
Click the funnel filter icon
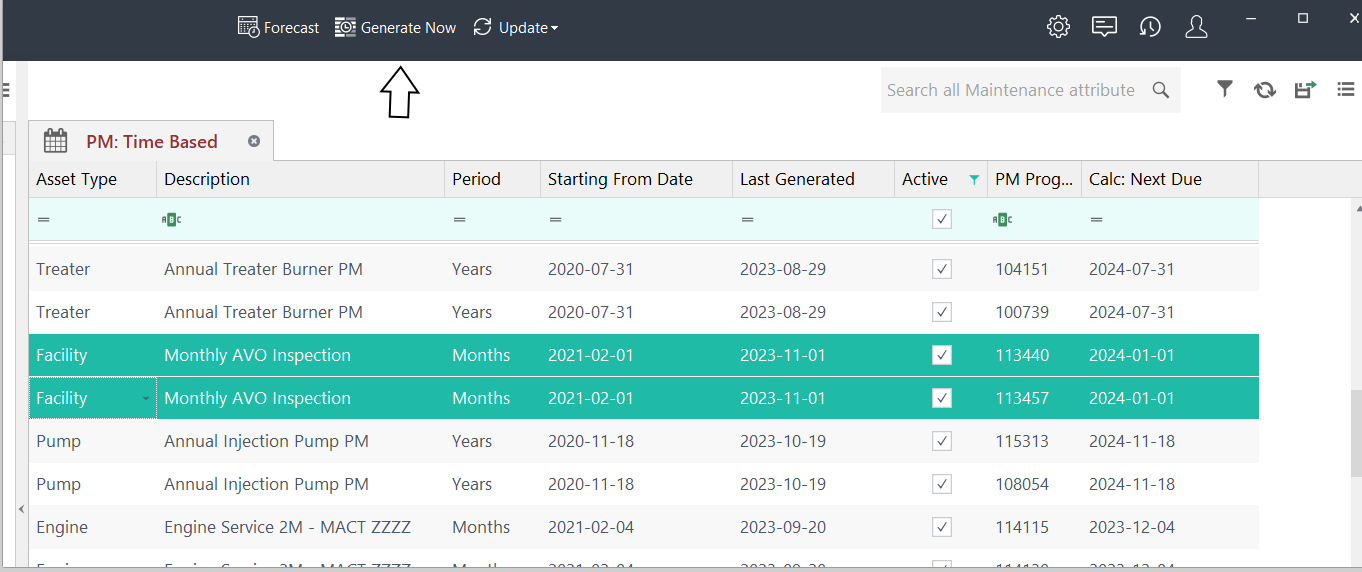click(1225, 89)
